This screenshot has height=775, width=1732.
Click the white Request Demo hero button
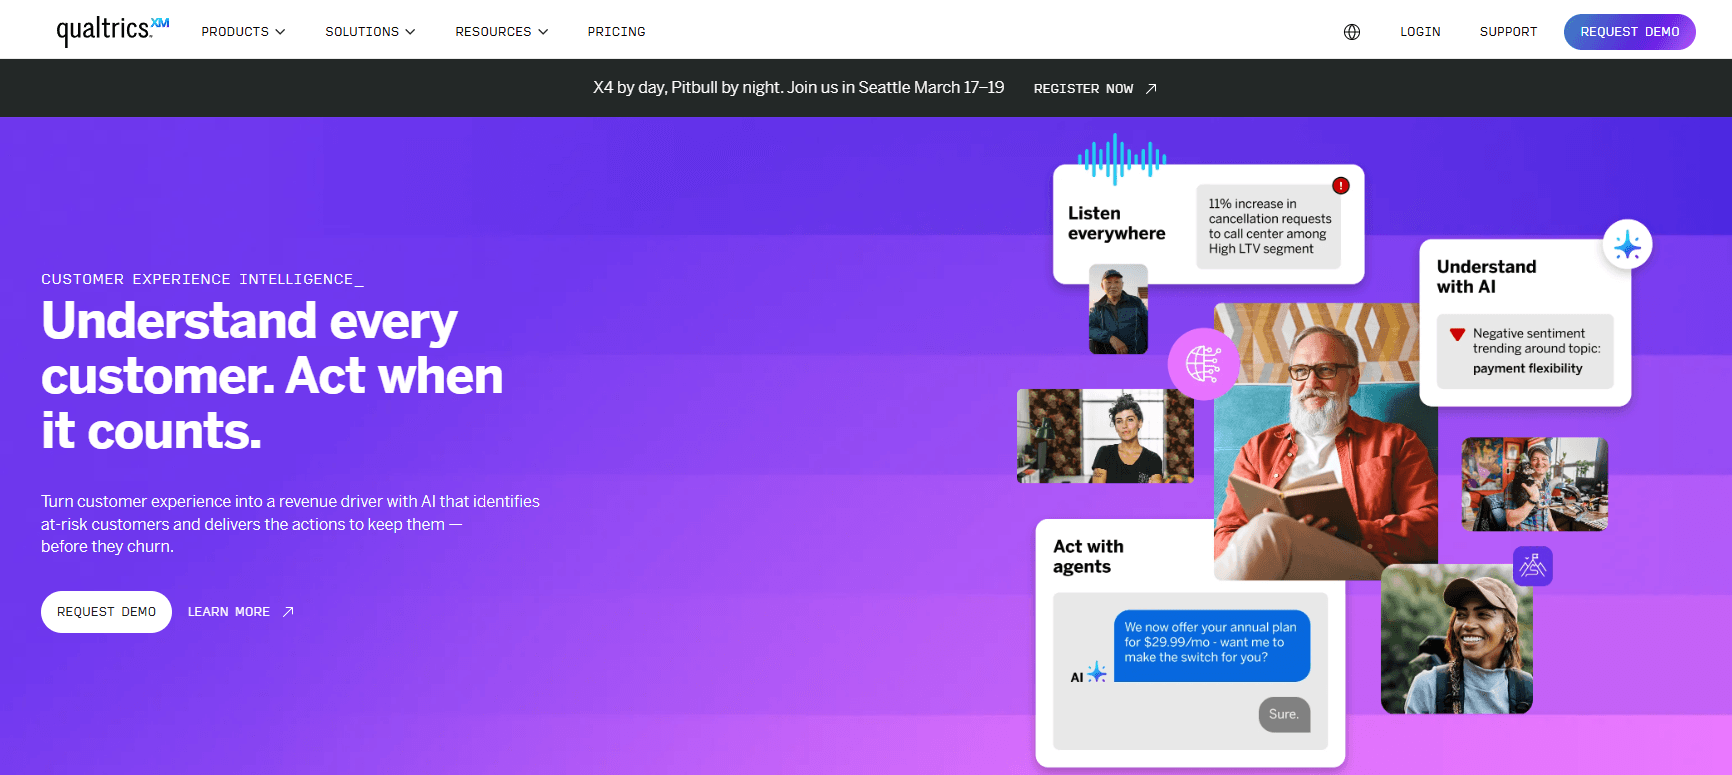click(x=106, y=612)
